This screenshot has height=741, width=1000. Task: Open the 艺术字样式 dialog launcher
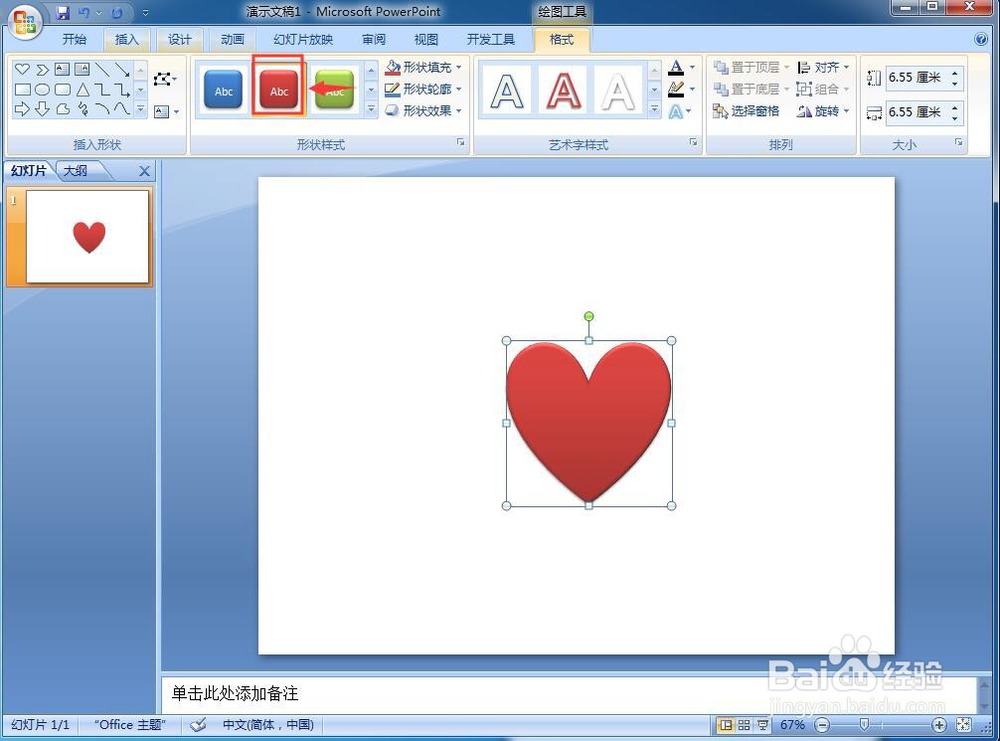pyautogui.click(x=693, y=143)
